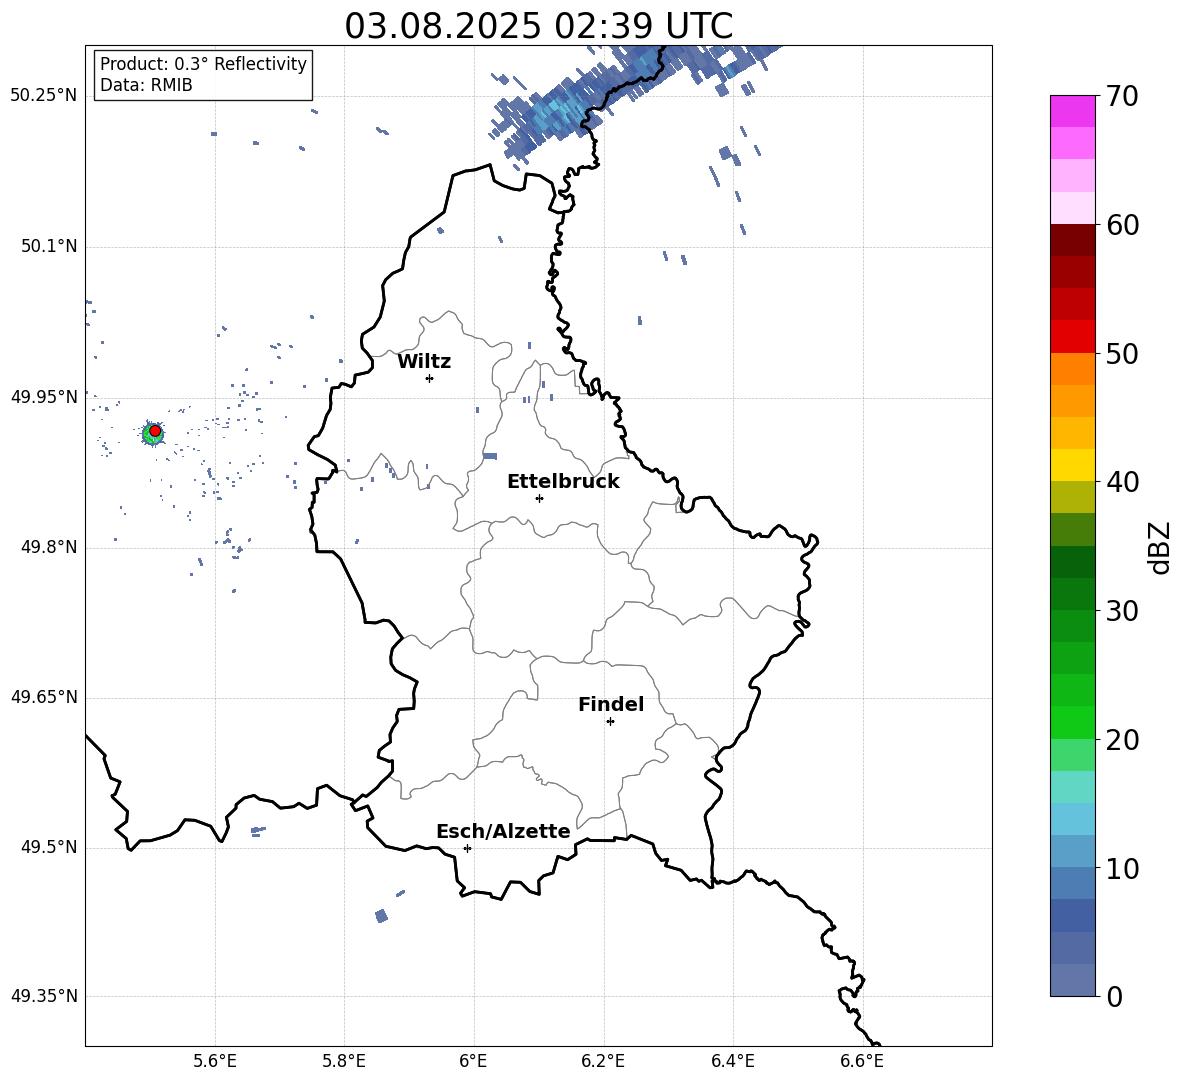Click the Wiltz cross marker

click(x=429, y=378)
